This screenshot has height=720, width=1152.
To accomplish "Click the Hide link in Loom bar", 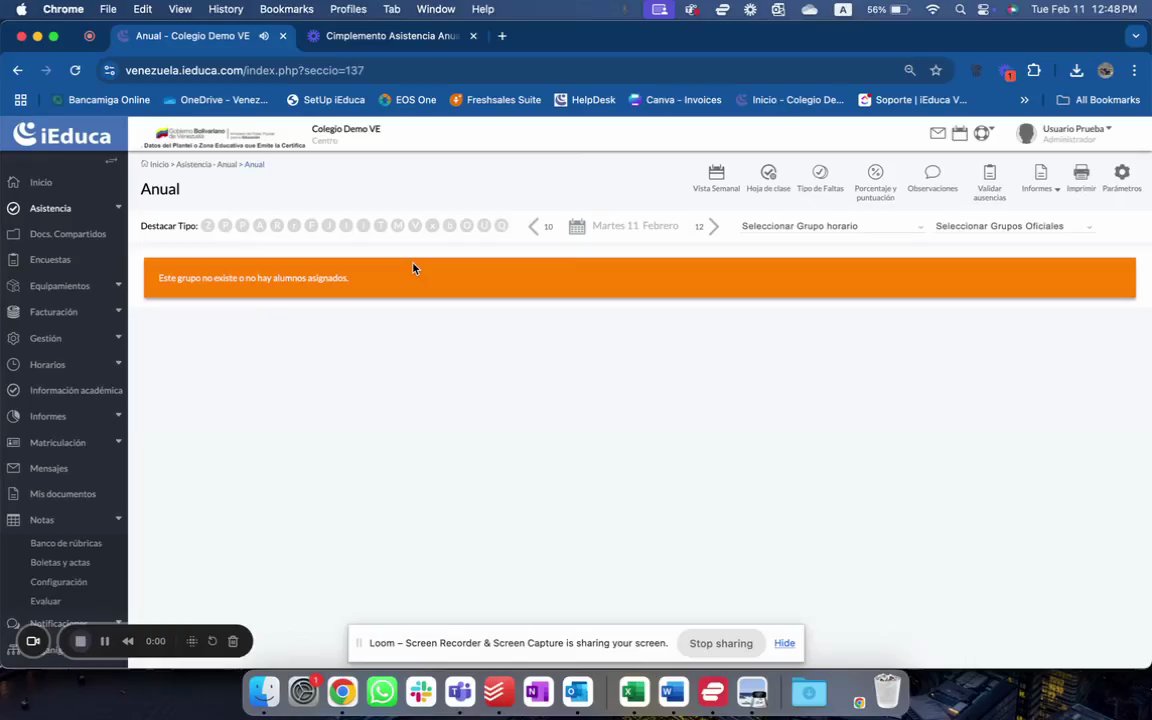I will coord(784,644).
